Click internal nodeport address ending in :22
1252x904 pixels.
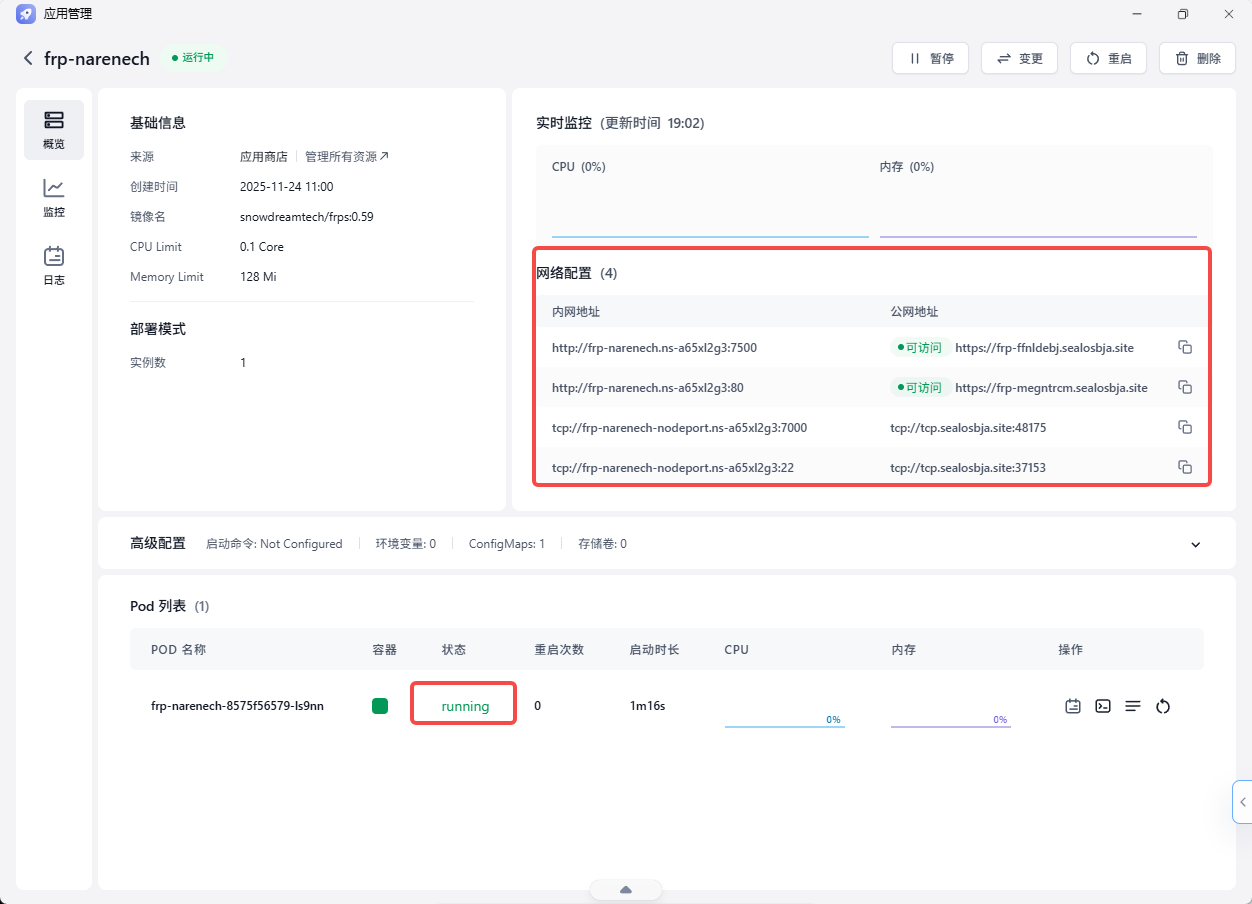coord(673,468)
